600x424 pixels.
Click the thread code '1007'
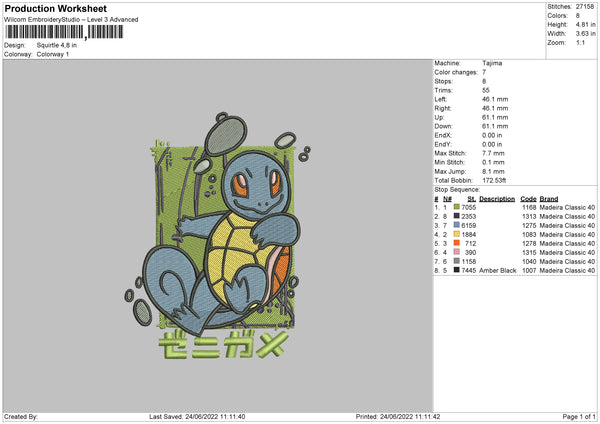529,271
